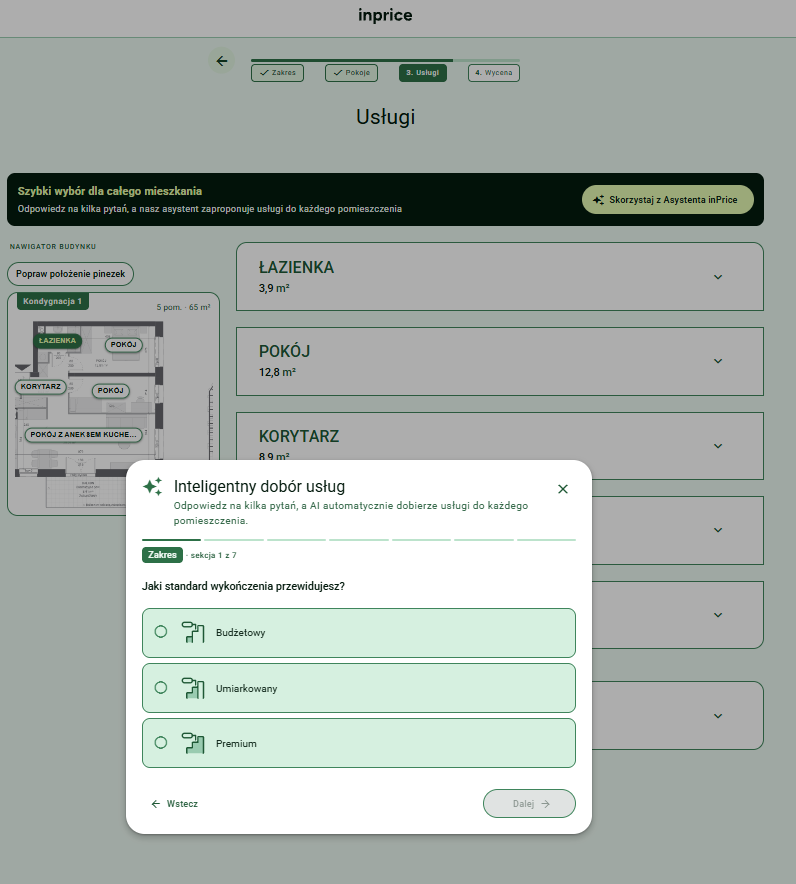The width and height of the screenshot is (796, 884).
Task: Click Skorzystaj z Asystenta inPrice button
Action: [667, 200]
